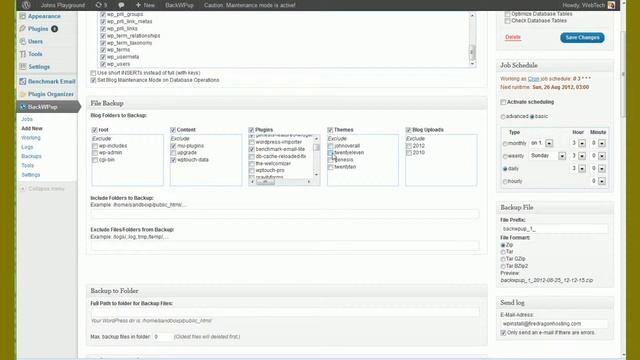This screenshot has height=360, width=640.
Task: Open Backups under BackWPup
Action: [x=31, y=156]
